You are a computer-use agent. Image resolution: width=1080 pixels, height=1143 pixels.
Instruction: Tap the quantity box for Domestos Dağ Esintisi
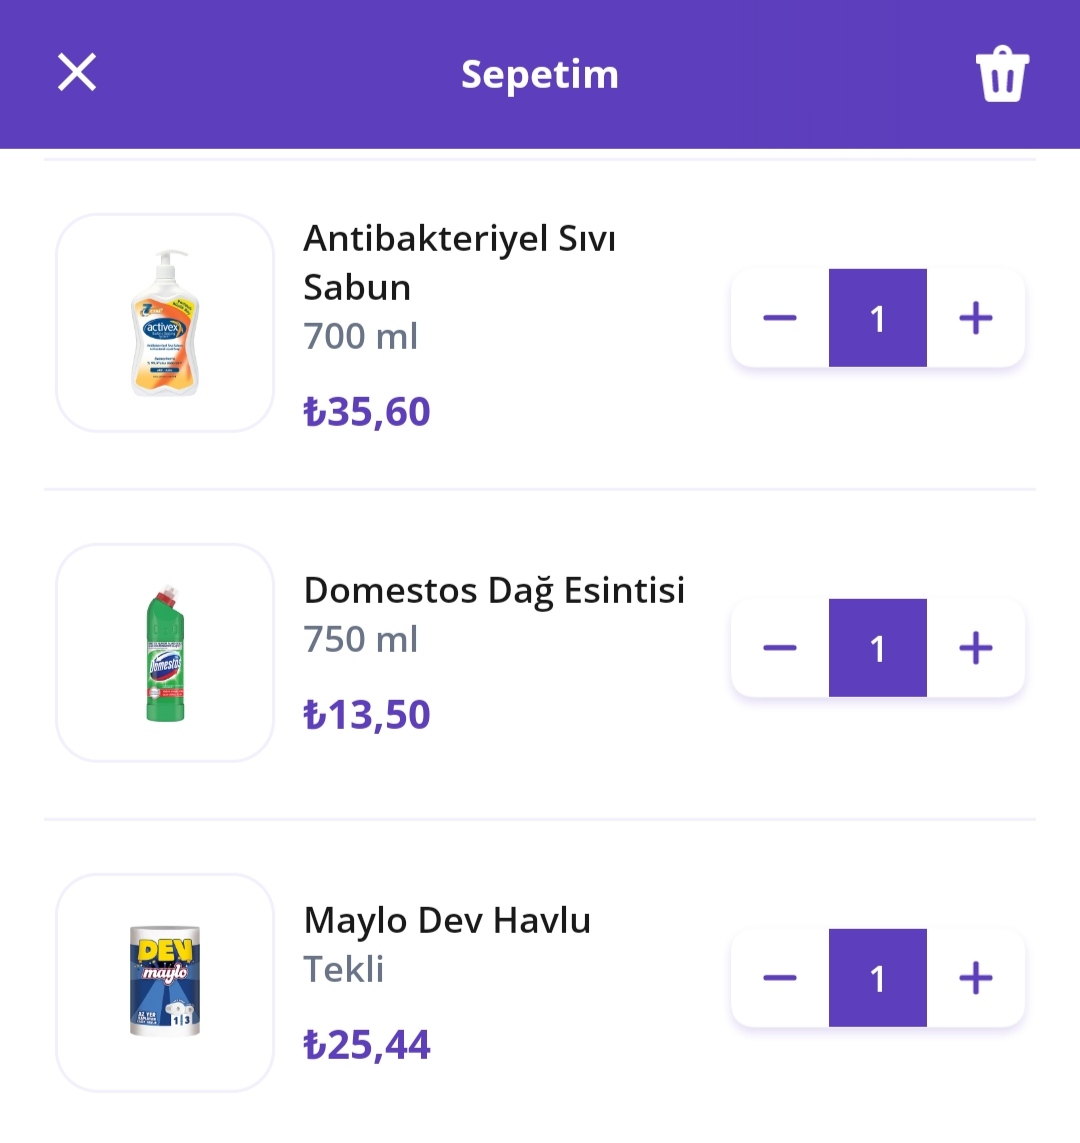click(877, 648)
